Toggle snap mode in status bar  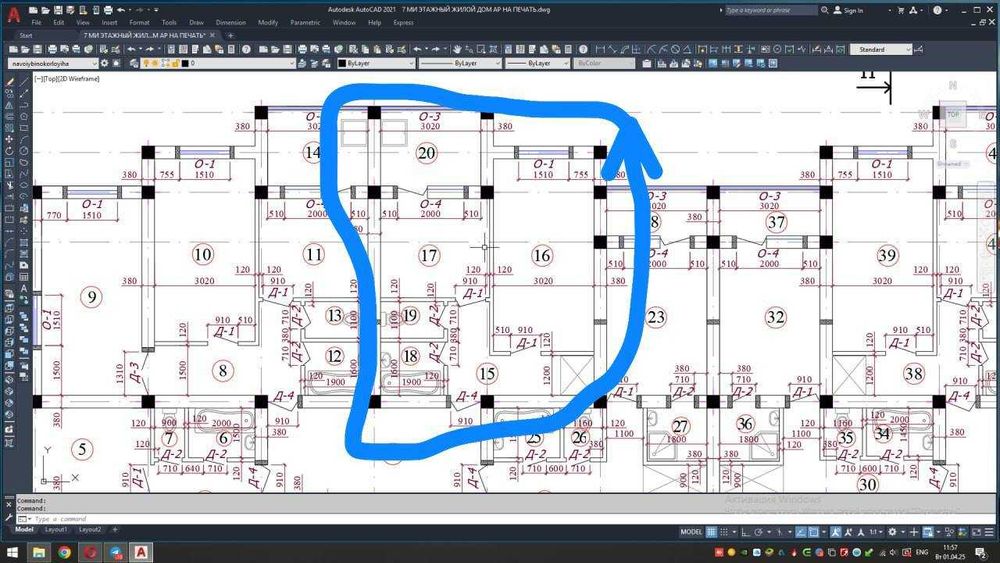[724, 532]
